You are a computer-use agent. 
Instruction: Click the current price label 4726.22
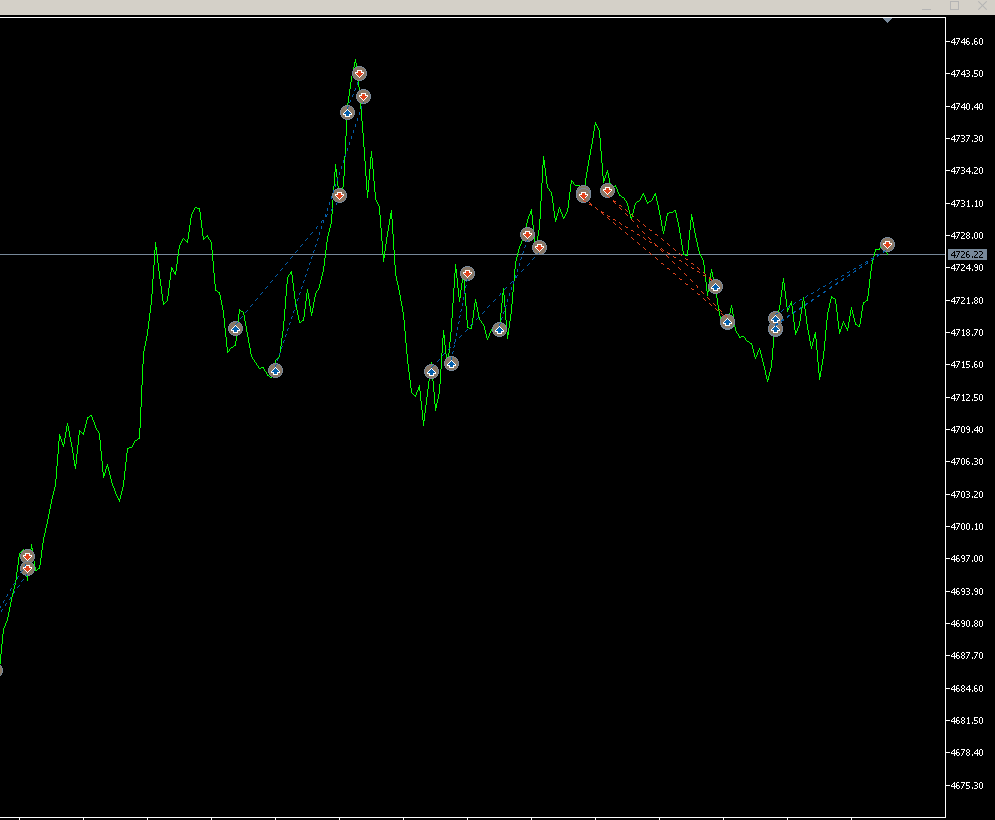[x=968, y=255]
